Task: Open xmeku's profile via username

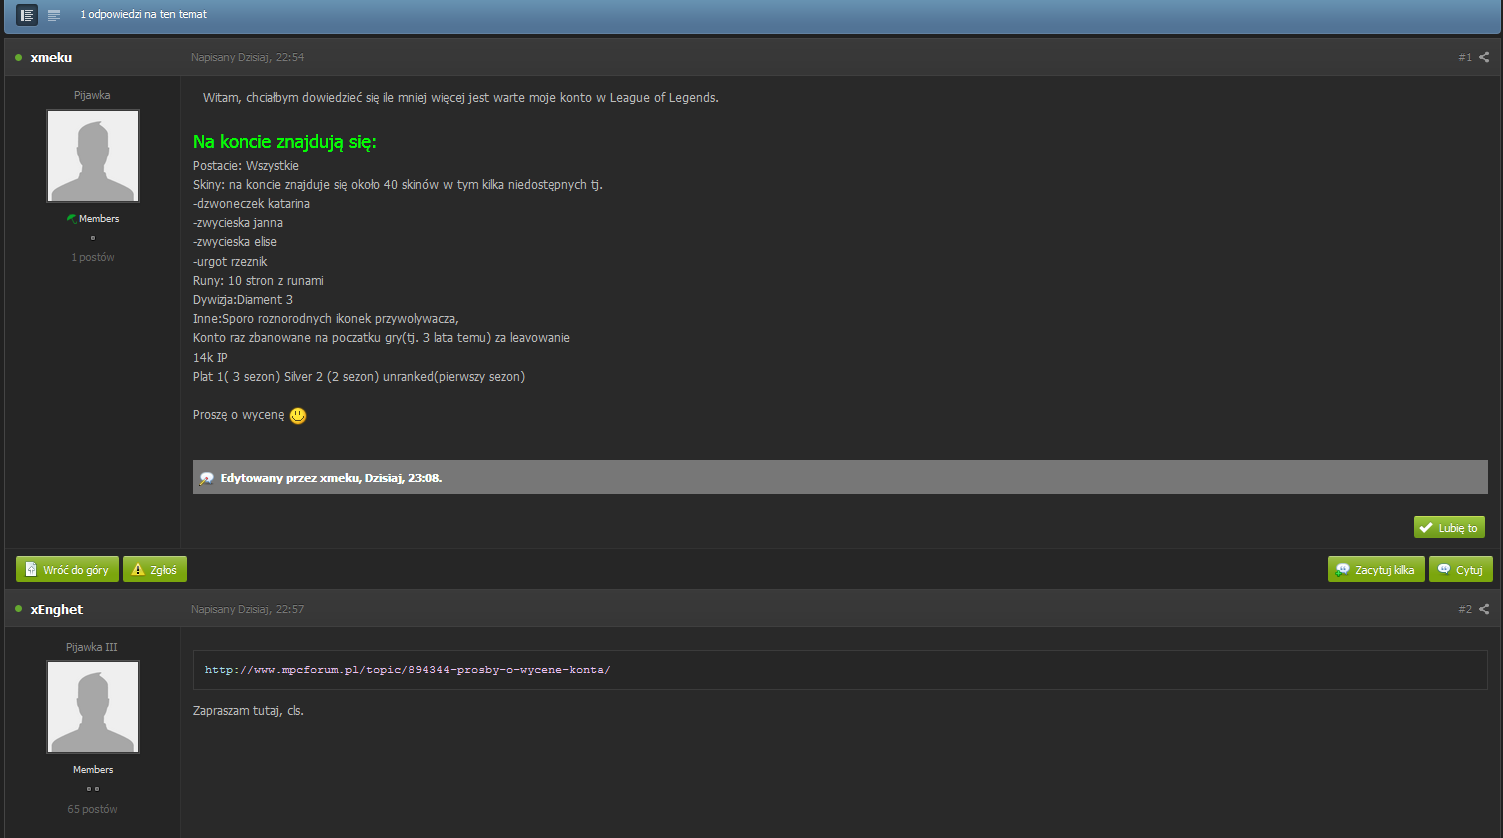Action: (x=51, y=58)
